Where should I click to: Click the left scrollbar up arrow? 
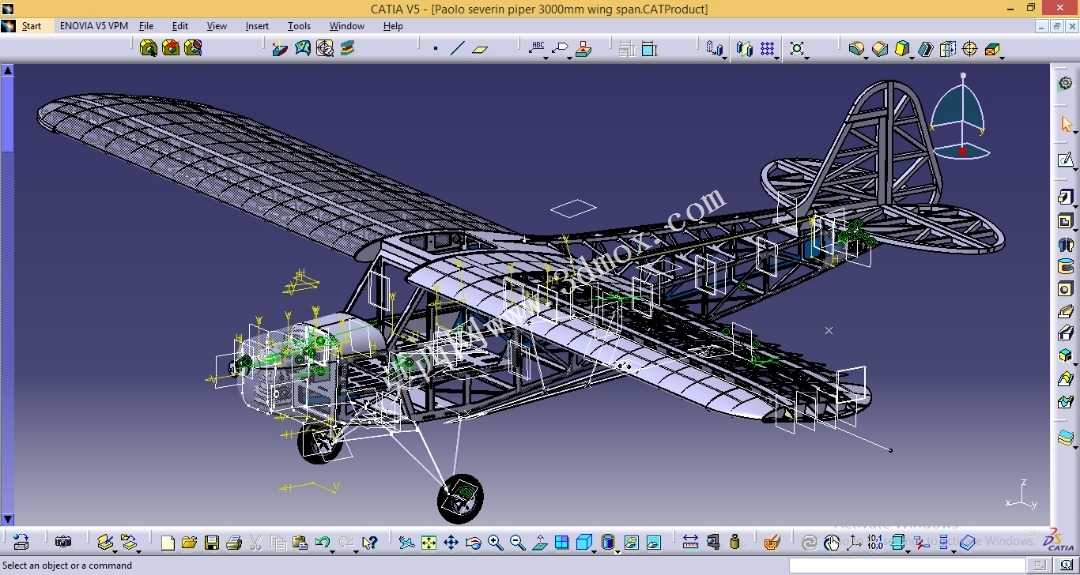(8, 70)
